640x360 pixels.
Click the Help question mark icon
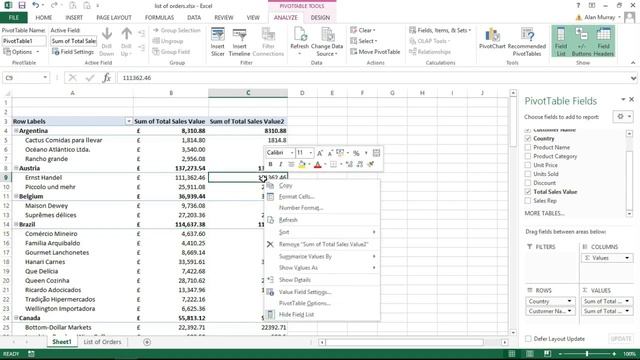(578, 6)
